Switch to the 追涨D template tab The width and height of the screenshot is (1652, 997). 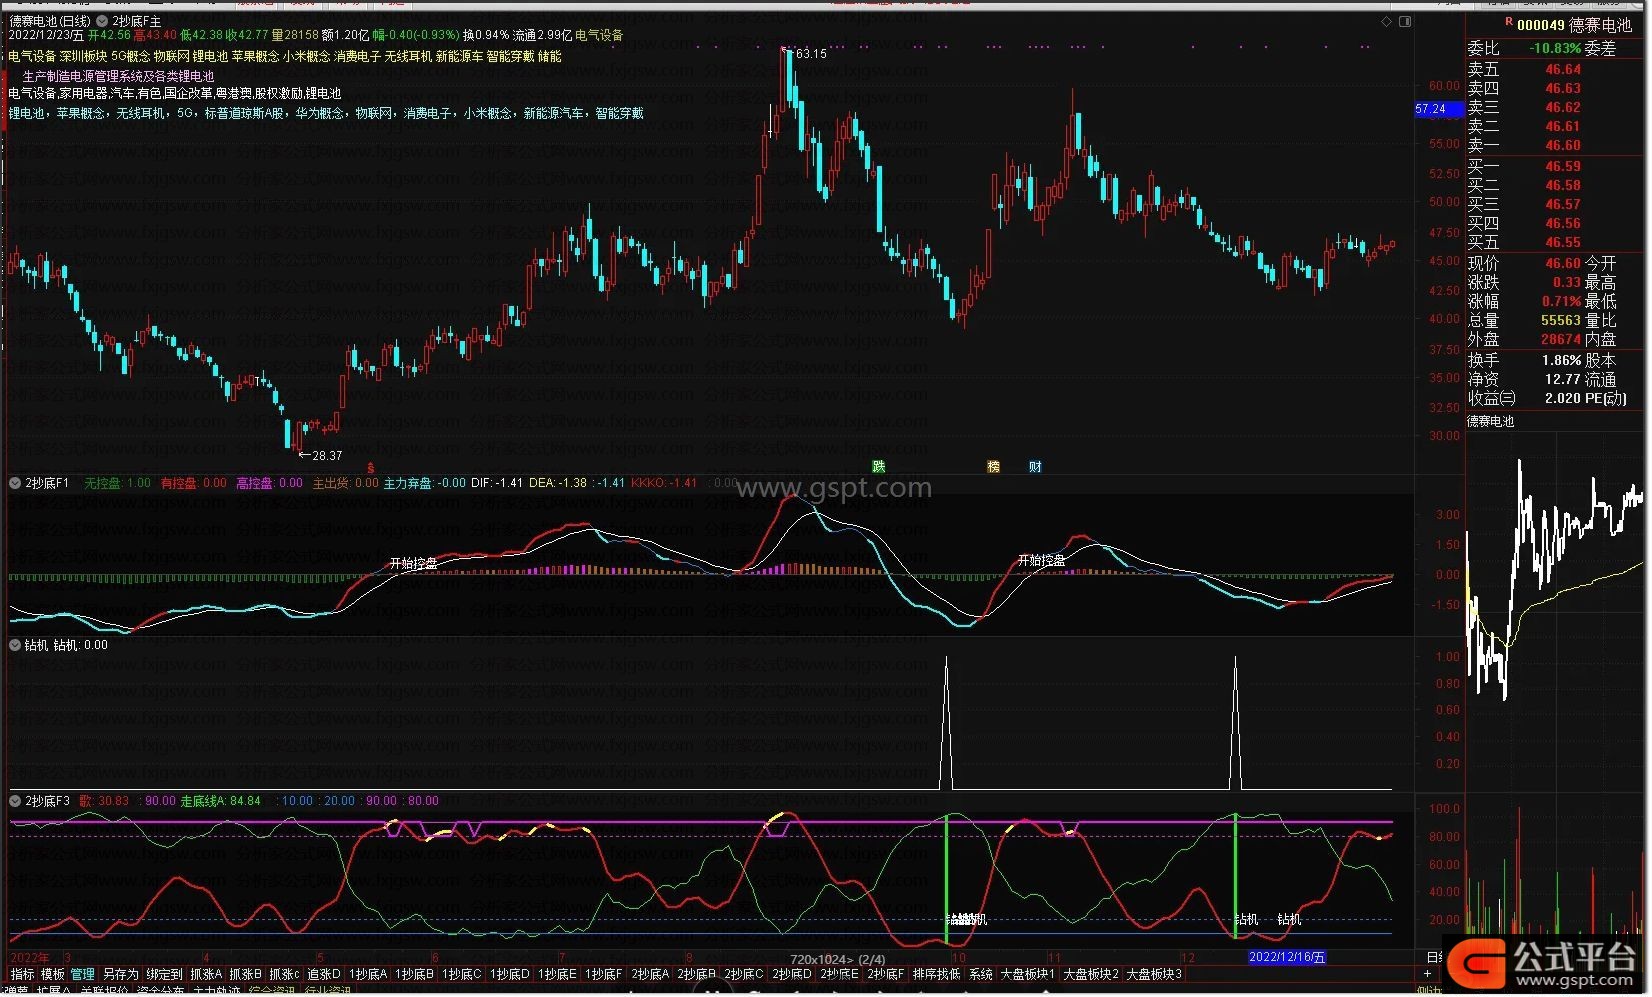[x=323, y=974]
